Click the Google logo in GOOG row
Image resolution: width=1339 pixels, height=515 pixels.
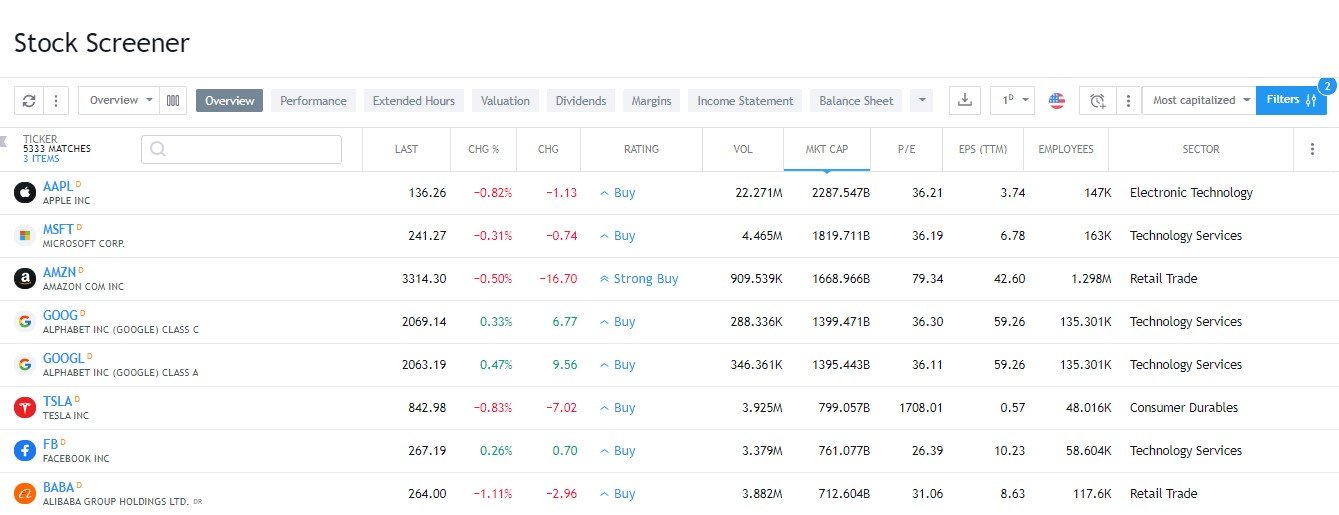(25, 322)
